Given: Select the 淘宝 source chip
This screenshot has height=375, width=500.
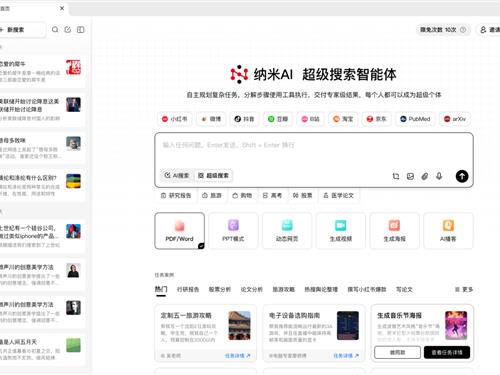Looking at the screenshot, I should click(x=343, y=119).
